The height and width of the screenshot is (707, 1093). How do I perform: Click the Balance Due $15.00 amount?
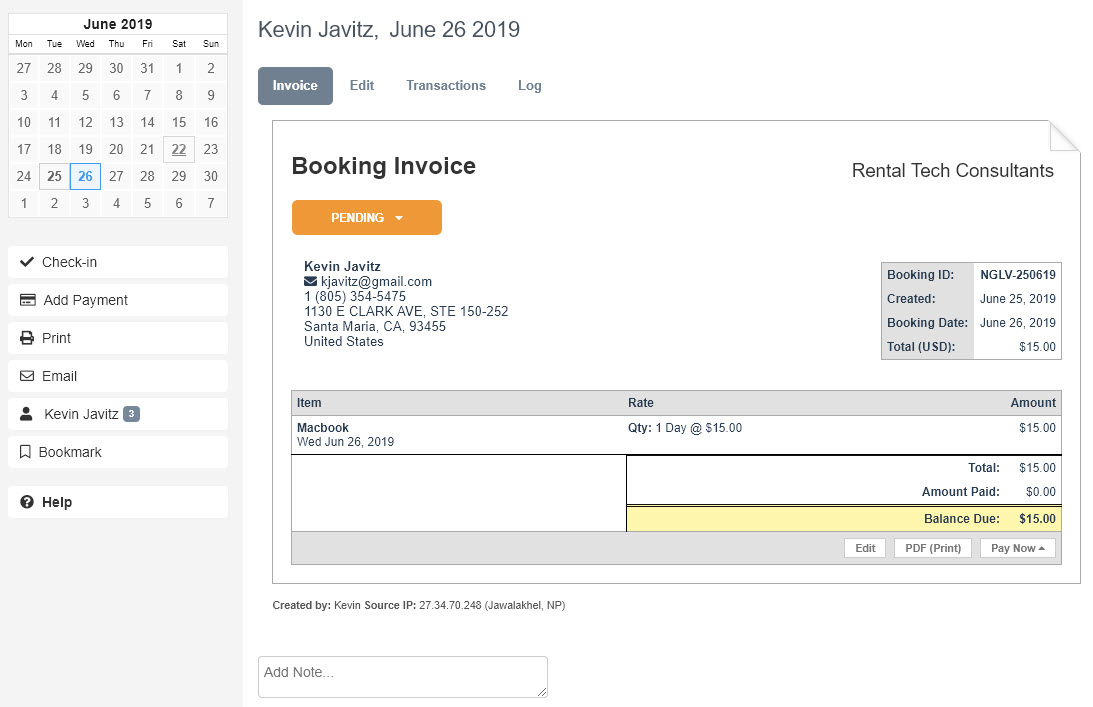coord(1037,519)
